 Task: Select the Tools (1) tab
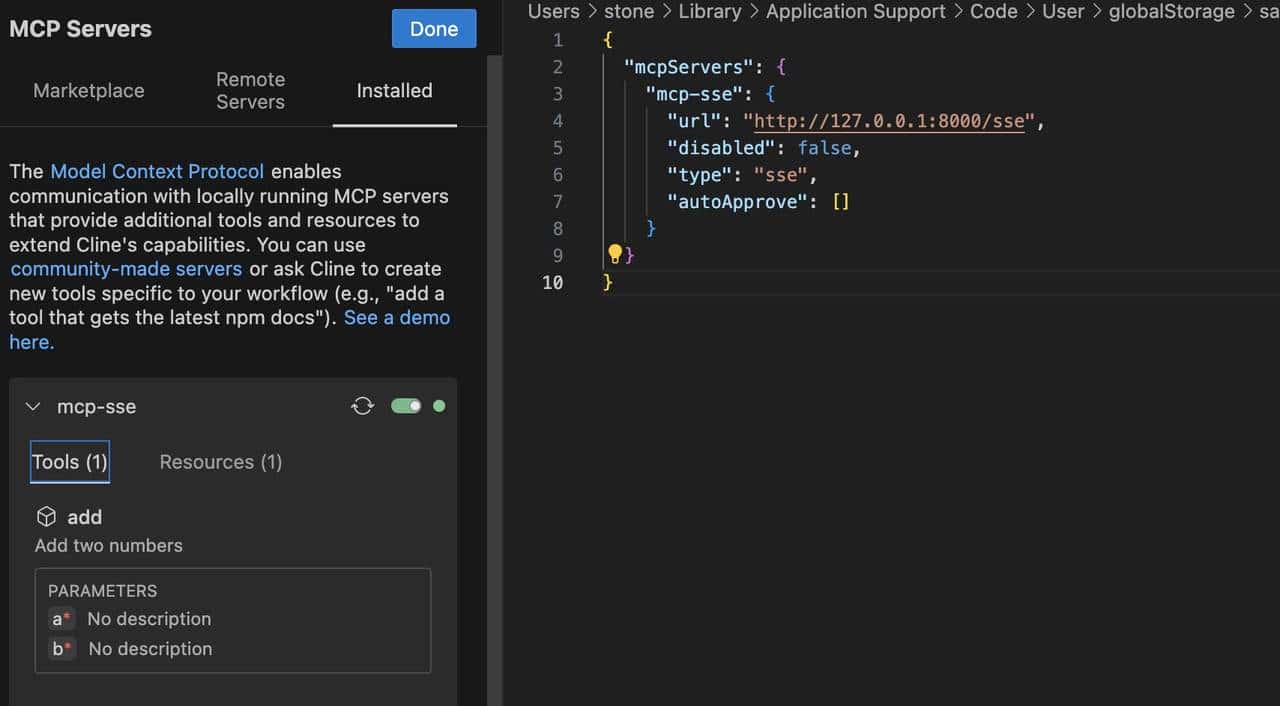[x=68, y=462]
